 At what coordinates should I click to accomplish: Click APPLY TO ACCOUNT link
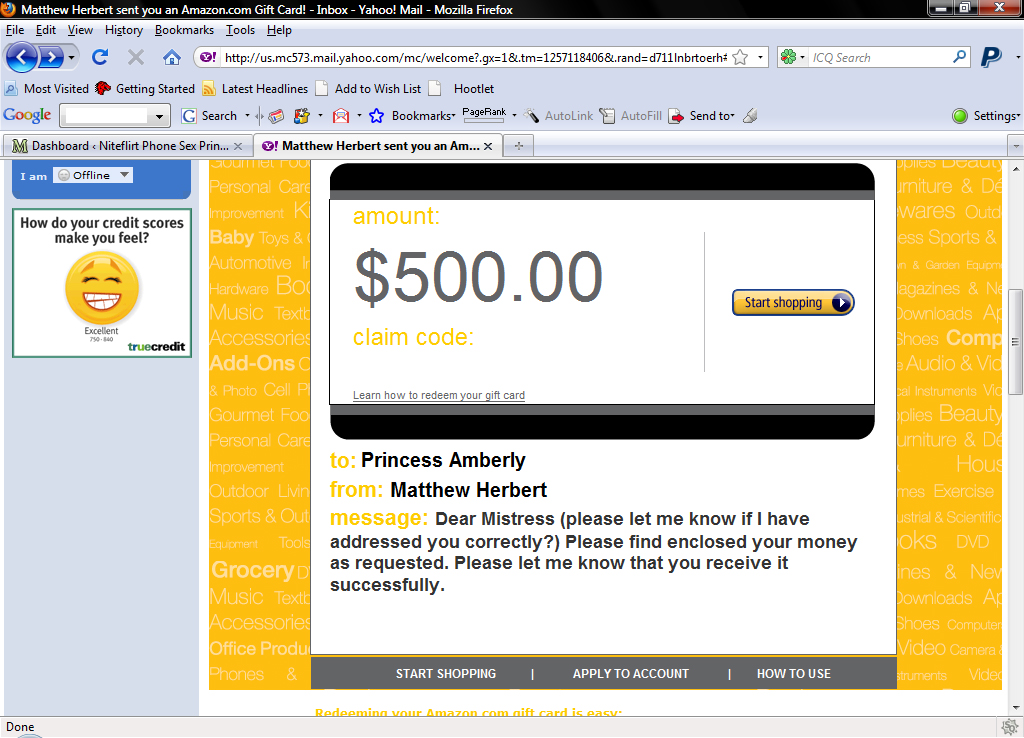point(631,674)
